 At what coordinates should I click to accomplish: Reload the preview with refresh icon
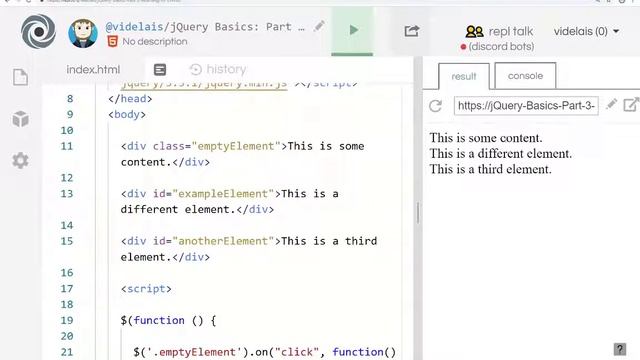pyautogui.click(x=436, y=106)
